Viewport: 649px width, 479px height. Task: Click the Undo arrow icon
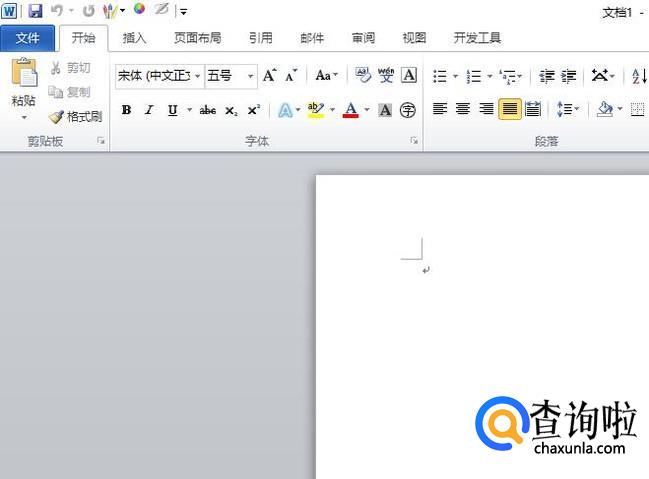point(57,11)
